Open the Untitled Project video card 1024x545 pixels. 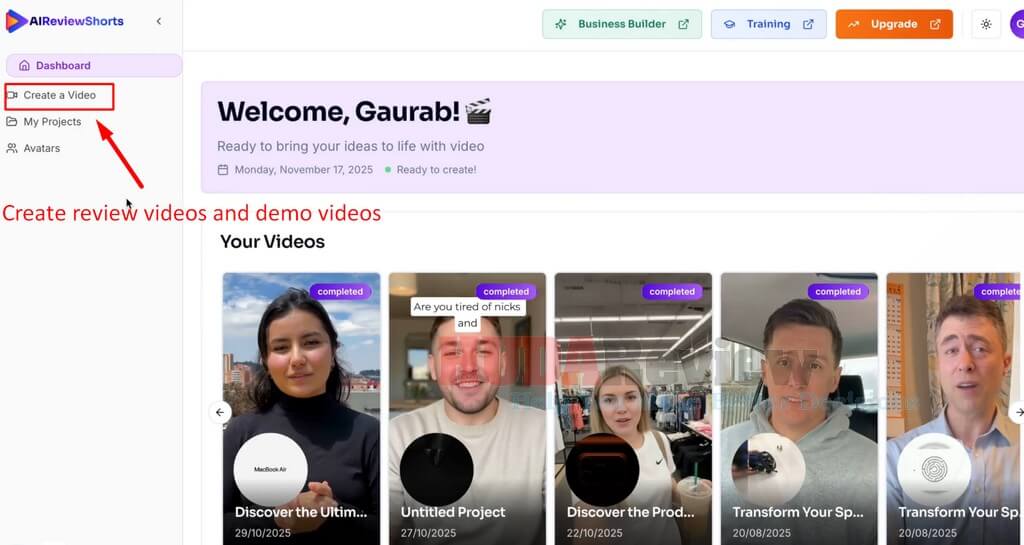[467, 409]
